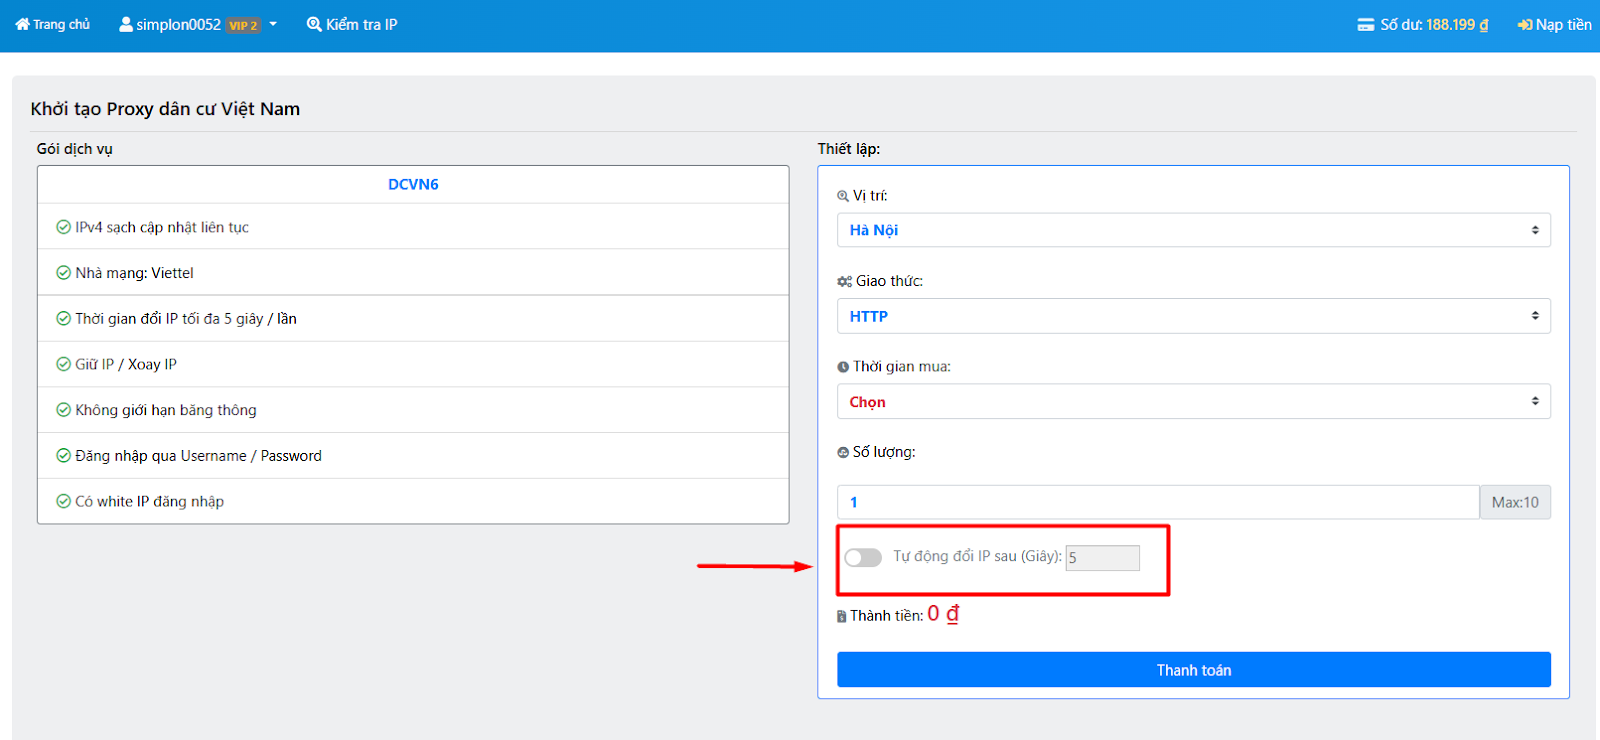Open simplon0052 account menu
This screenshot has width=1600, height=740.
click(x=198, y=24)
